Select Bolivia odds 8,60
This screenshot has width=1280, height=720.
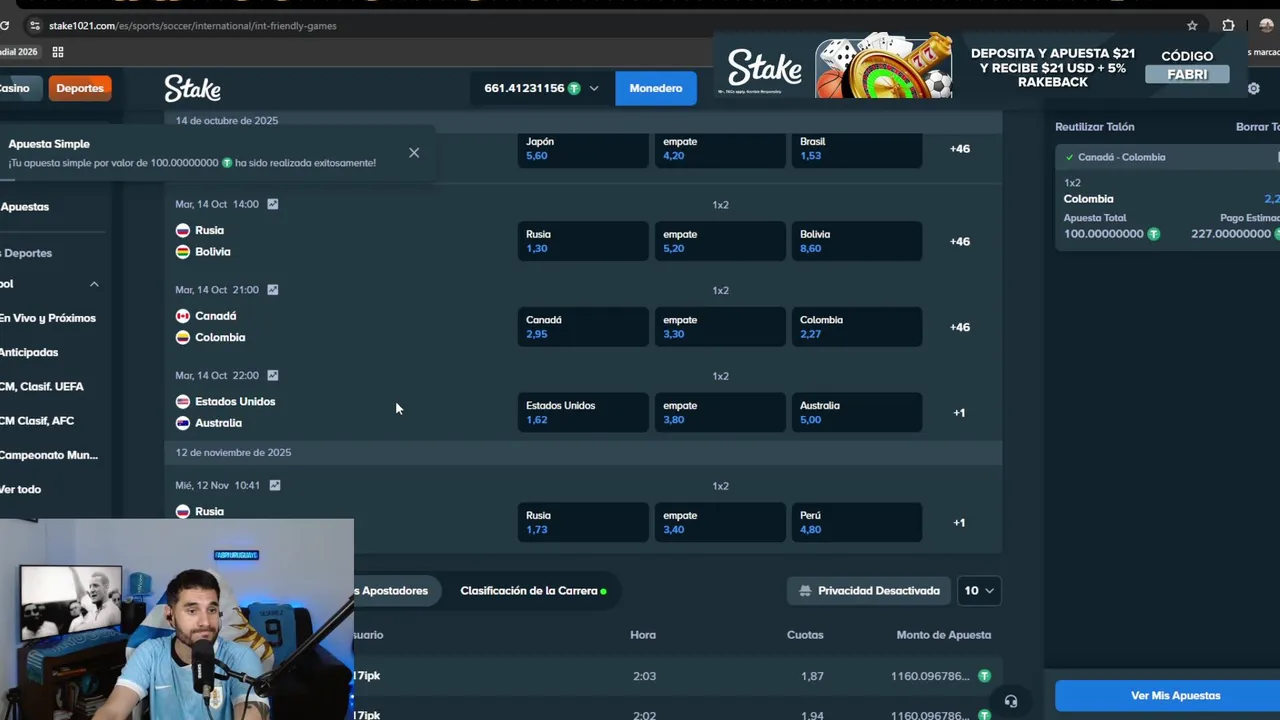pyautogui.click(x=857, y=241)
